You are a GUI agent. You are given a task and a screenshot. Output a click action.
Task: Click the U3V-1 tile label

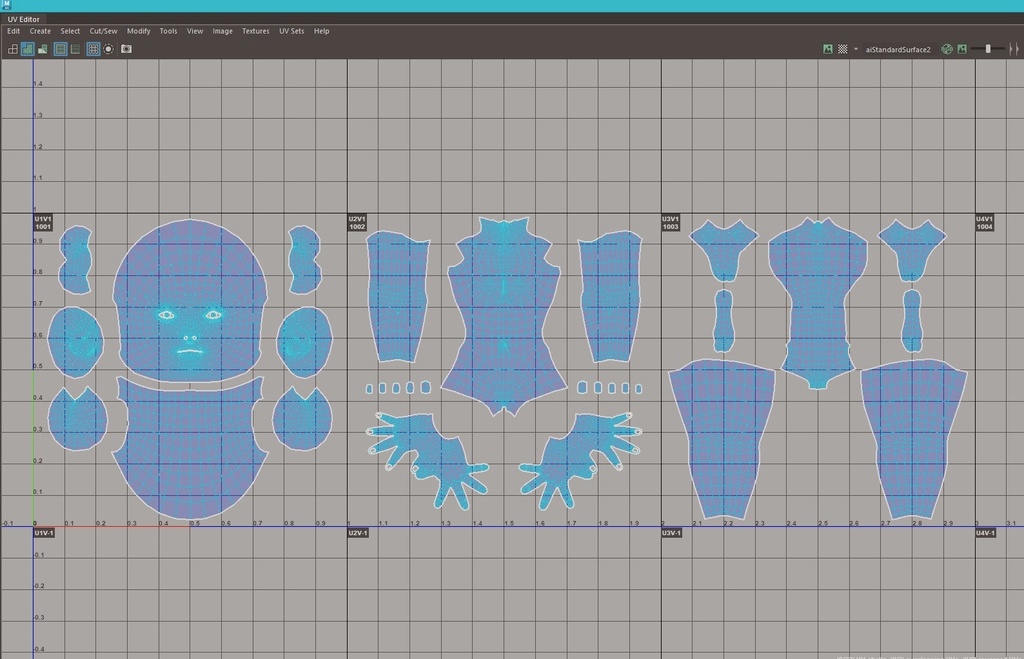pyautogui.click(x=671, y=533)
